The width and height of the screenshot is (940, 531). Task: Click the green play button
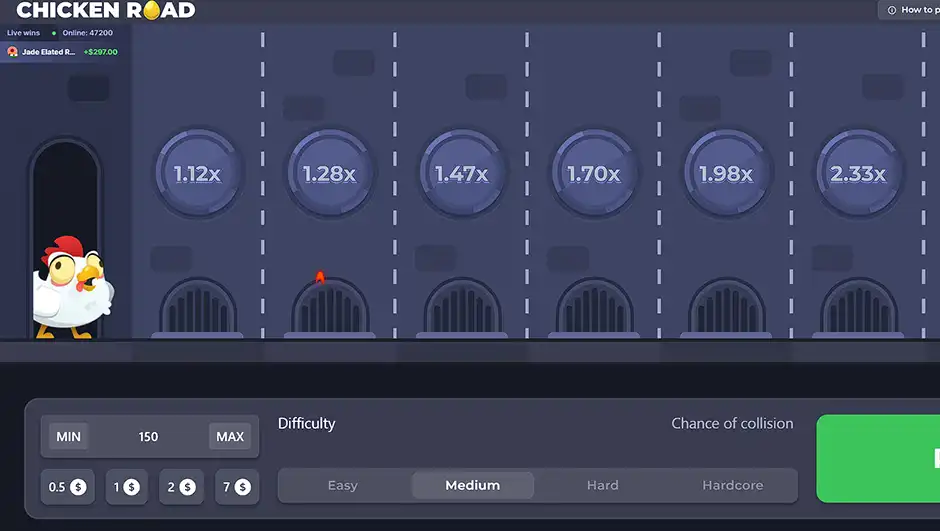[878, 458]
